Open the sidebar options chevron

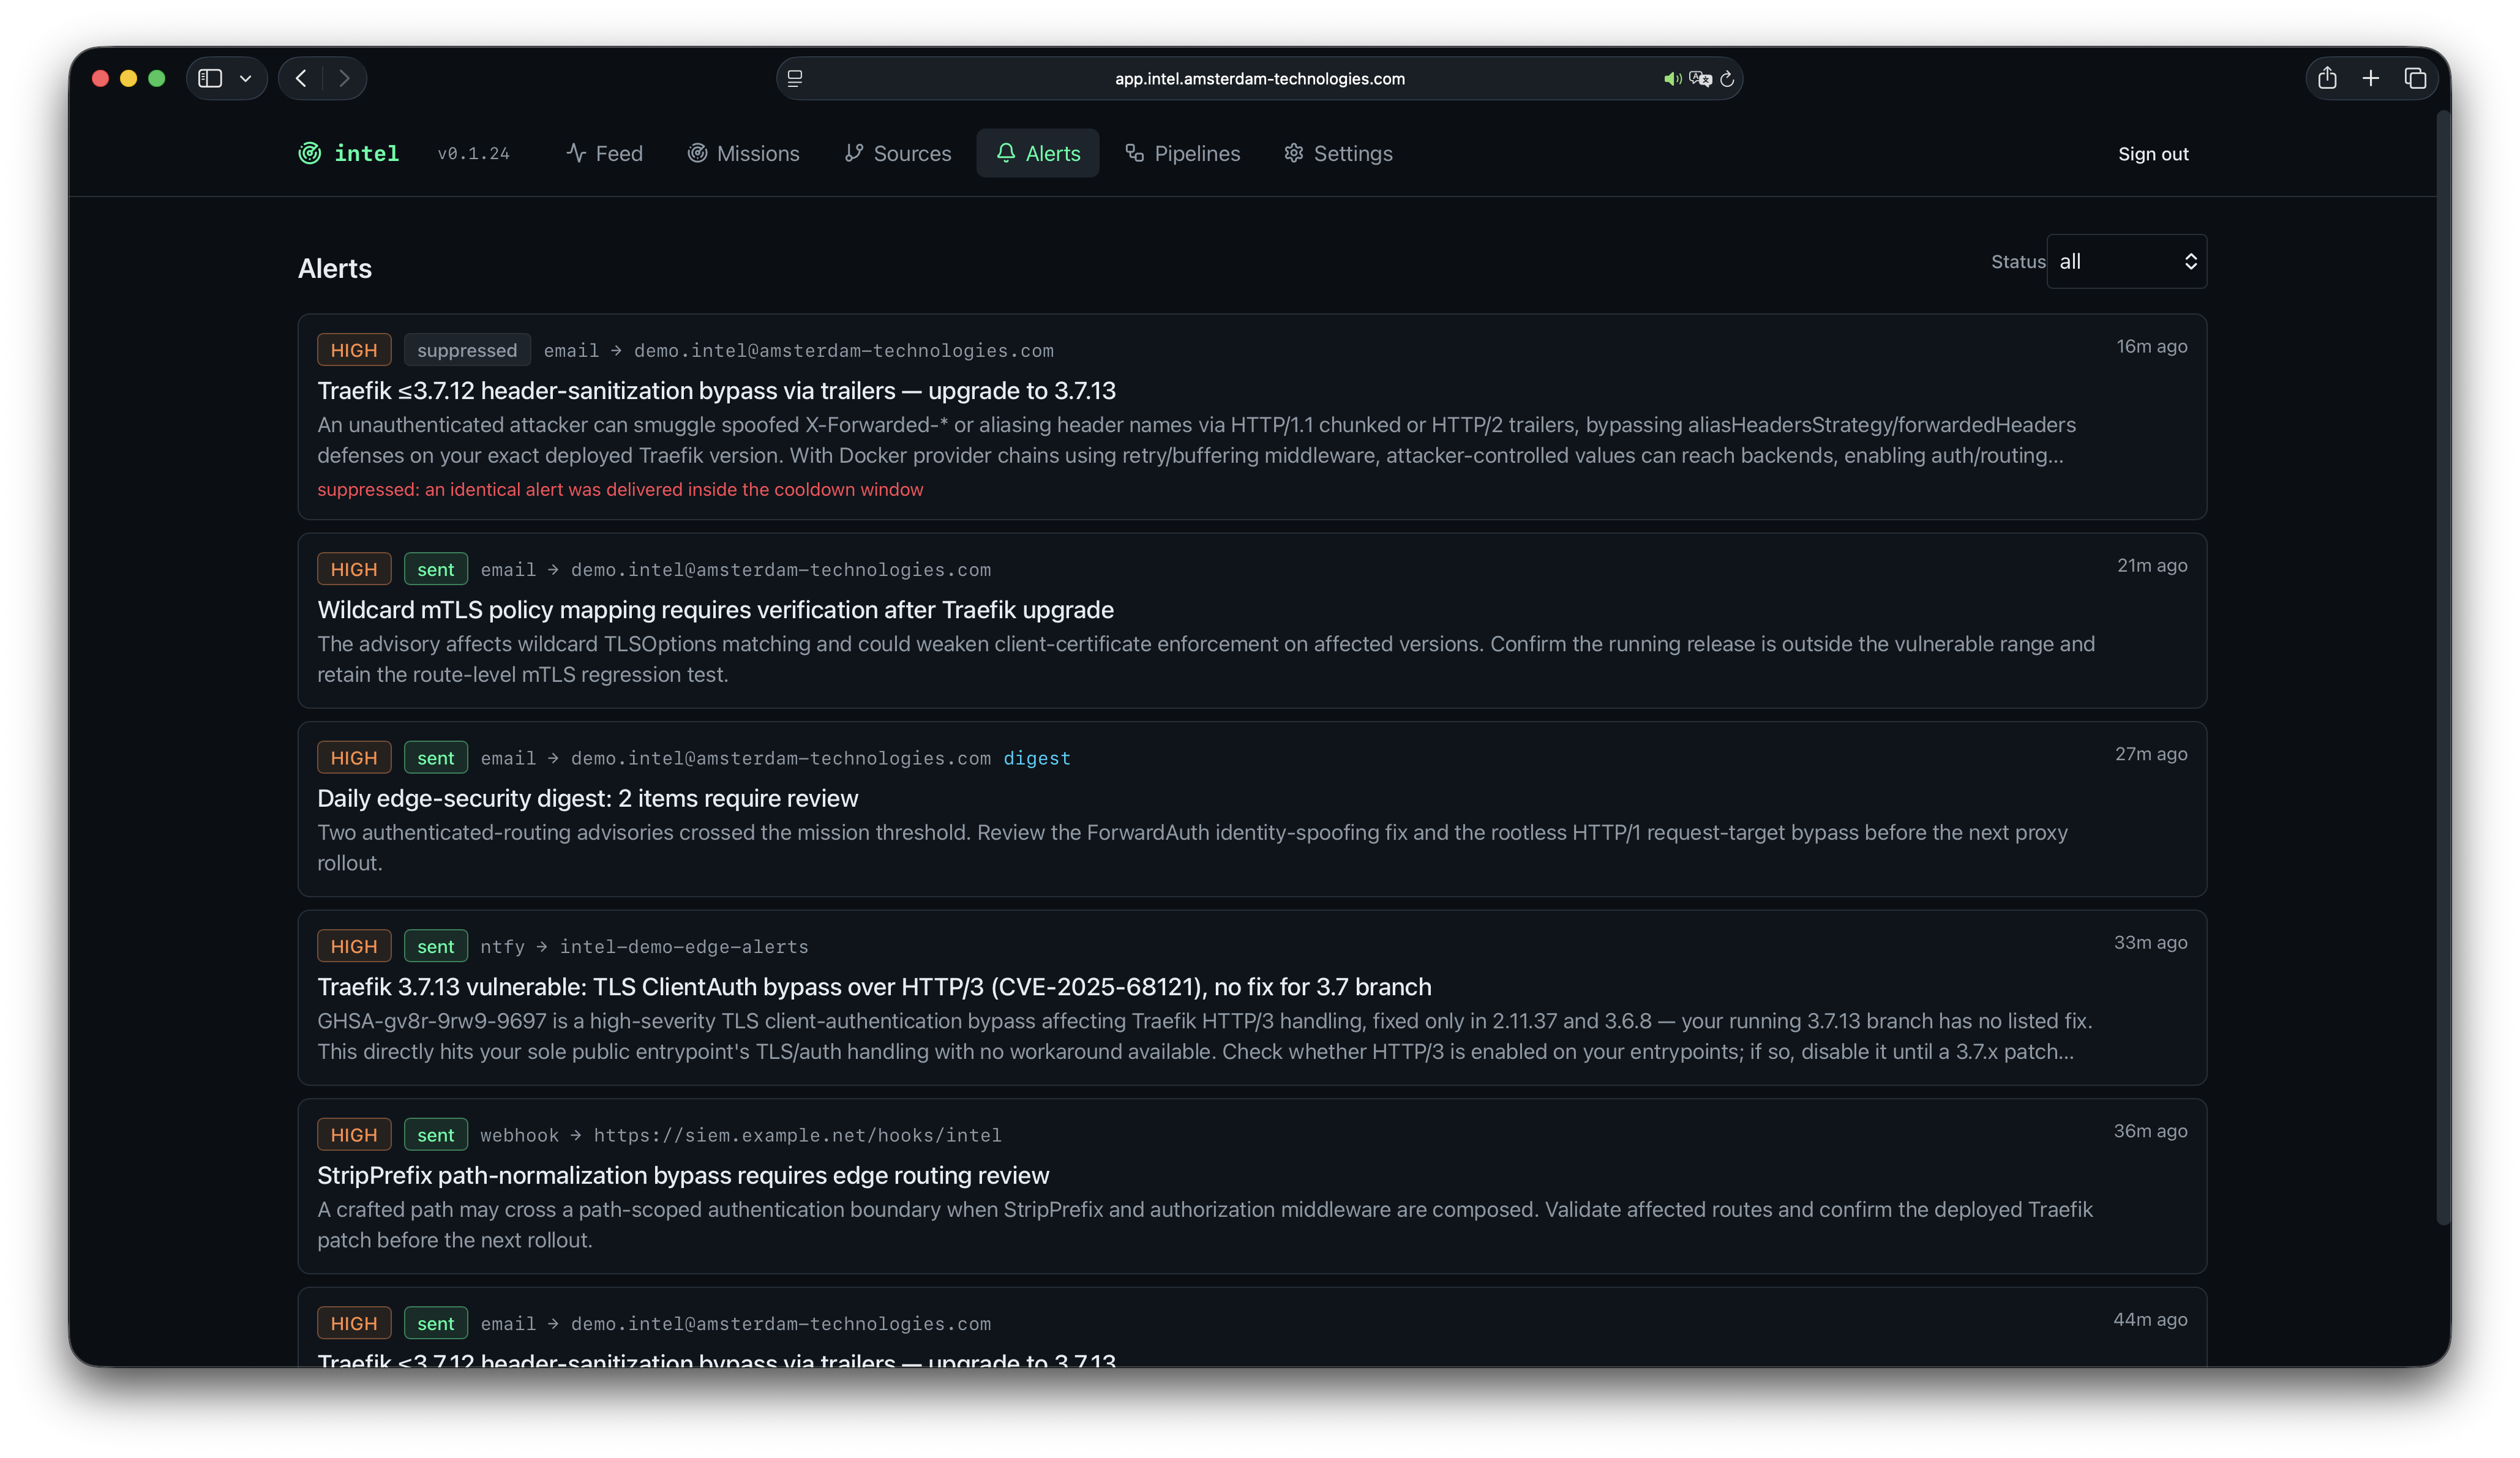pyautogui.click(x=245, y=78)
